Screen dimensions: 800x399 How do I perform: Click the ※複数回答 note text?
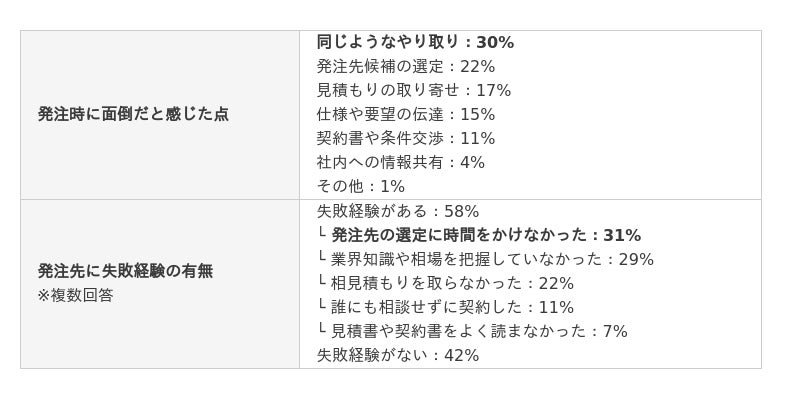point(75,295)
